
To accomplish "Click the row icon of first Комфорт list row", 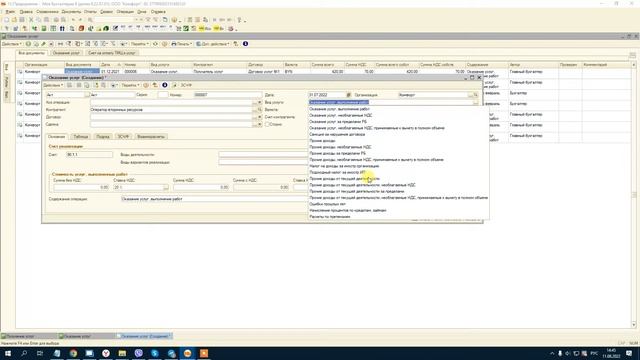I will click(20, 71).
